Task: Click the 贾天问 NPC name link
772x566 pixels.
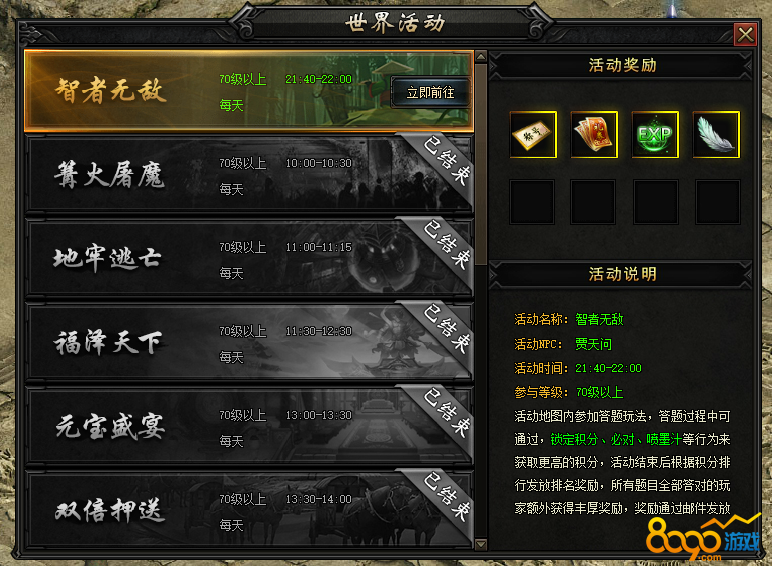Action: coord(593,344)
